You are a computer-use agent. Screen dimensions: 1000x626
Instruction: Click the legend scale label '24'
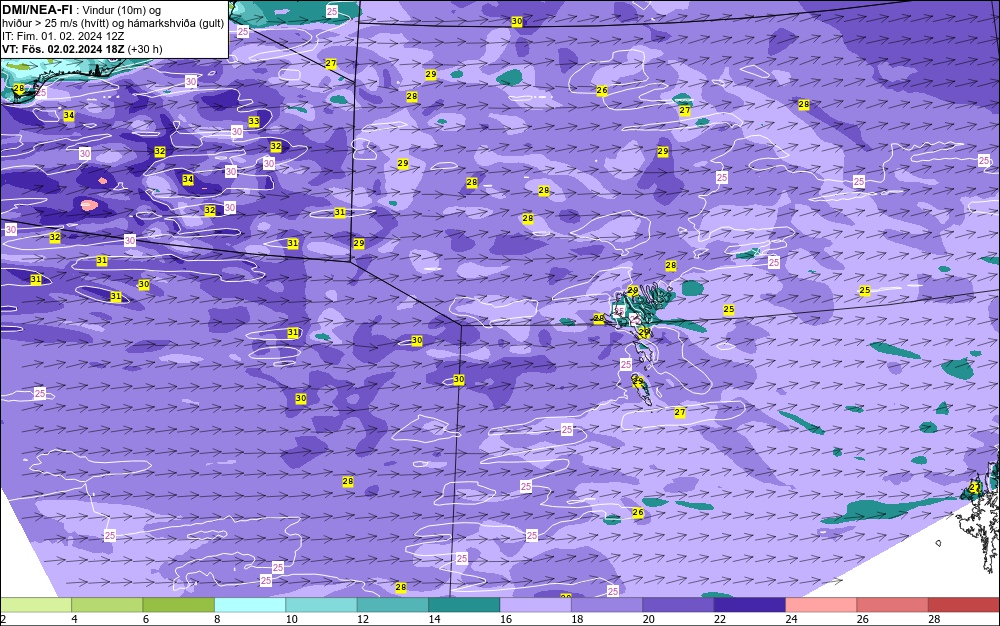click(791, 619)
